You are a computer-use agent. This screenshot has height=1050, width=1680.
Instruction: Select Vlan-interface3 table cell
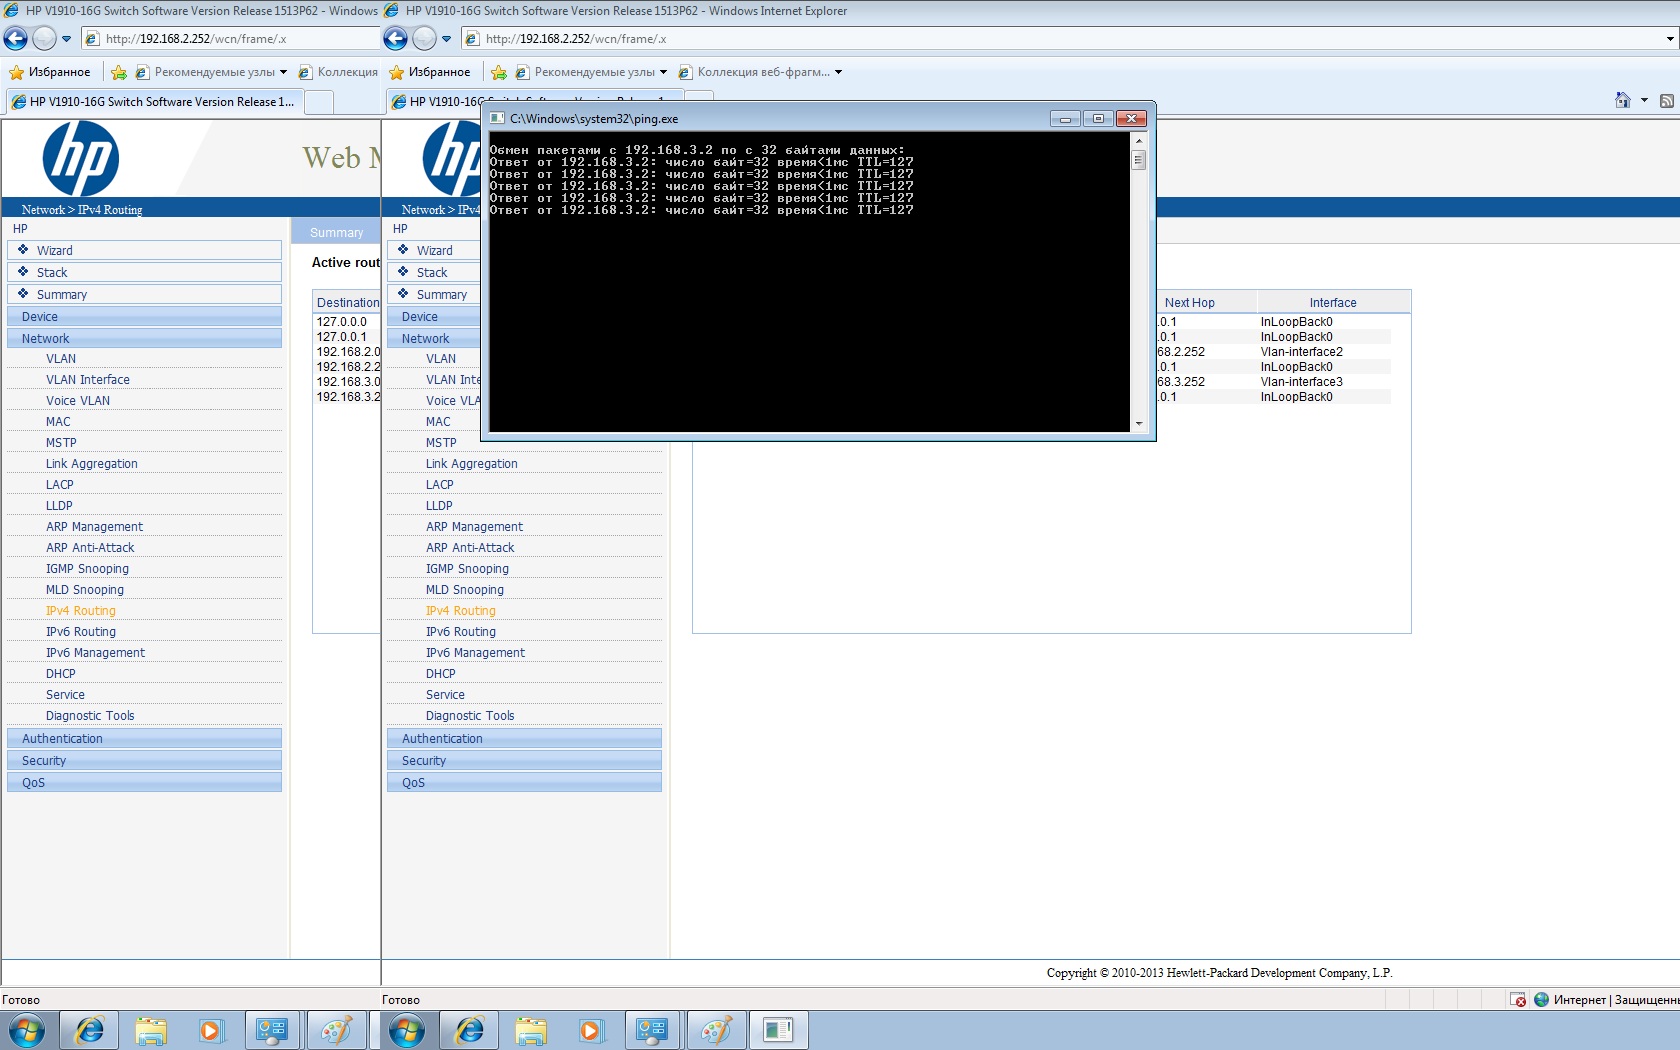pyautogui.click(x=1301, y=382)
